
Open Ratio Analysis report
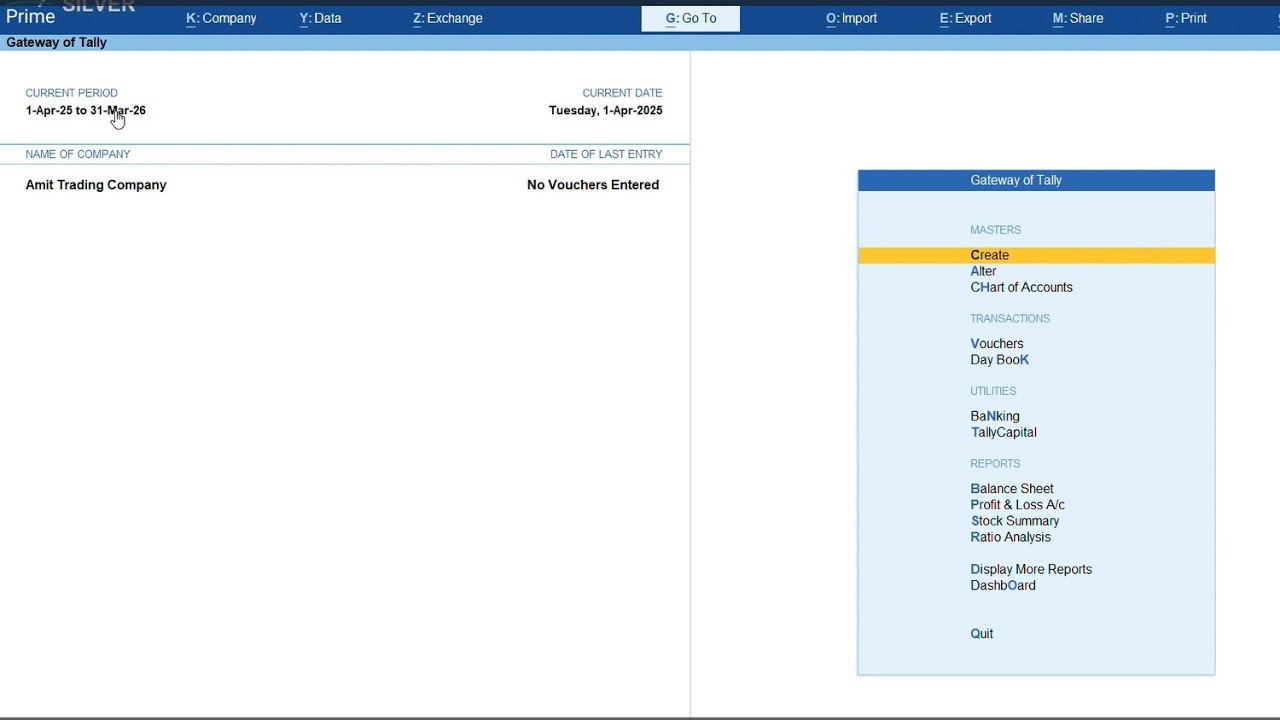(1010, 537)
